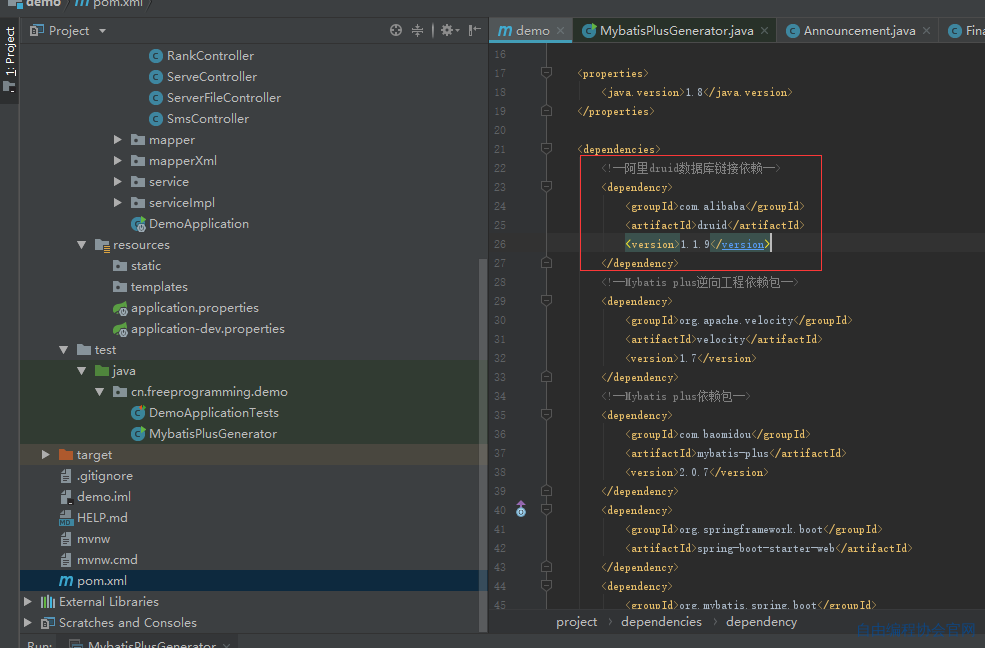Fold the velocity dependency at line 29

[x=547, y=301]
